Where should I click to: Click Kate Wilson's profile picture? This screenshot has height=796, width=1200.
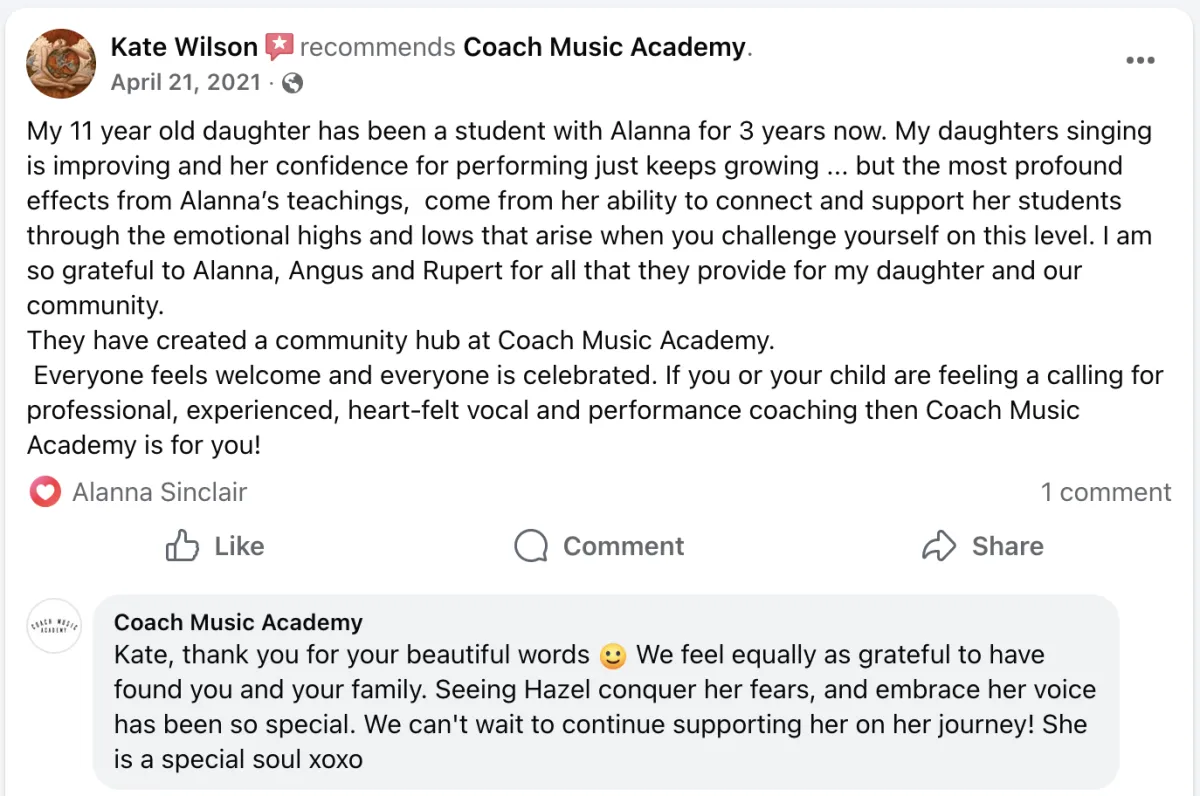61,63
